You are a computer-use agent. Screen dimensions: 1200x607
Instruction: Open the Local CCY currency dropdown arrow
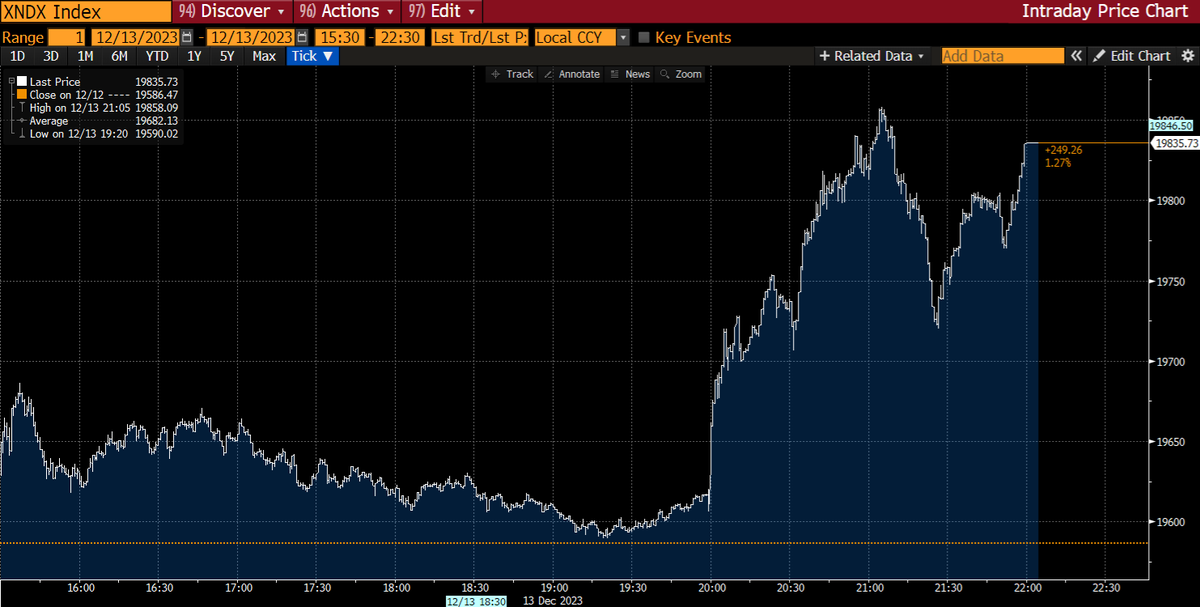624,37
